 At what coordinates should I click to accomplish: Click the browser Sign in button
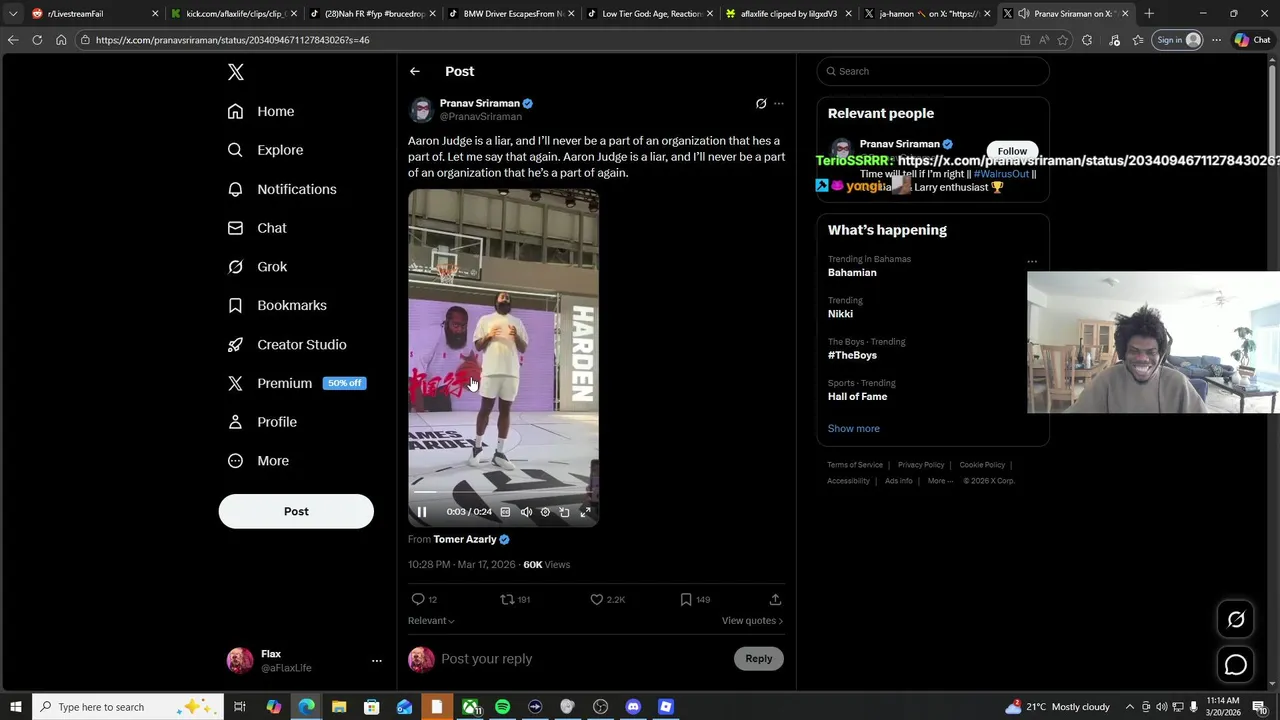click(1178, 40)
